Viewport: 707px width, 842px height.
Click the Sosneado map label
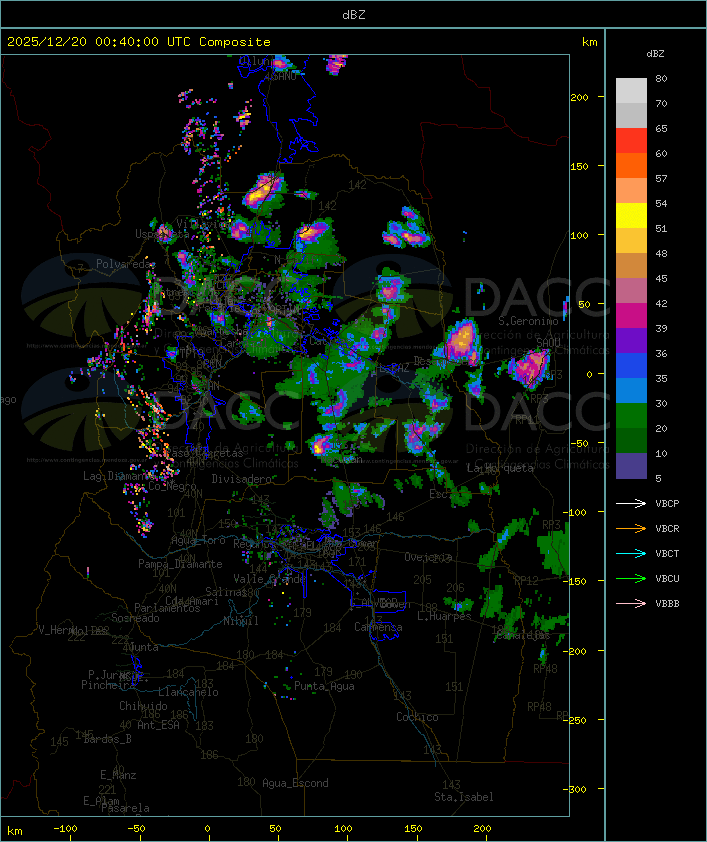135,618
